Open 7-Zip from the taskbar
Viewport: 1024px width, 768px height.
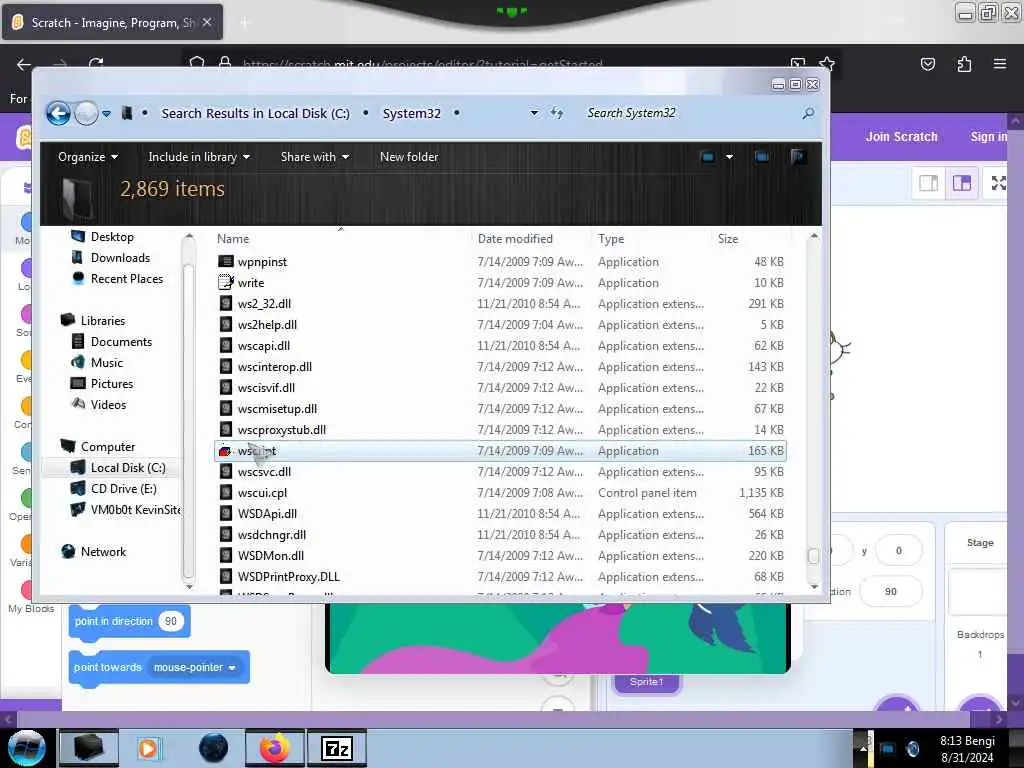pyautogui.click(x=336, y=748)
